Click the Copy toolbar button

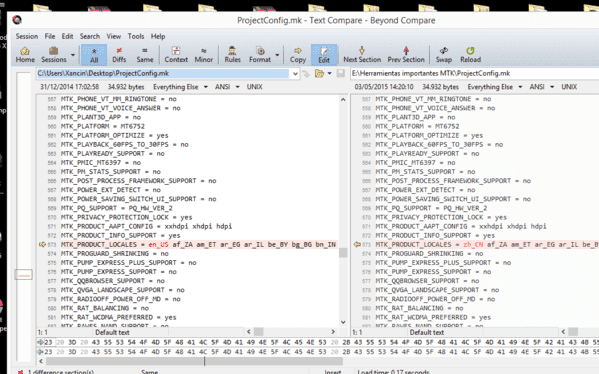(x=298, y=55)
